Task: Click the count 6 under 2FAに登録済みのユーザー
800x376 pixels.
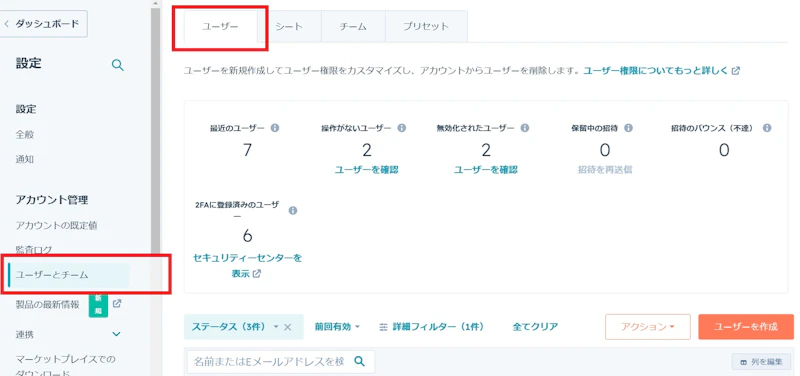Action: pos(247,236)
